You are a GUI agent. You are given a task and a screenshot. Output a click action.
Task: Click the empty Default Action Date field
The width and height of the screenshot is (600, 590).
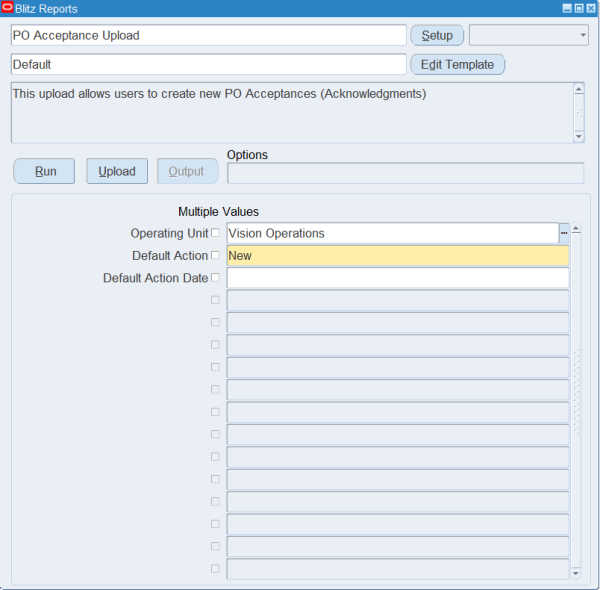[398, 278]
